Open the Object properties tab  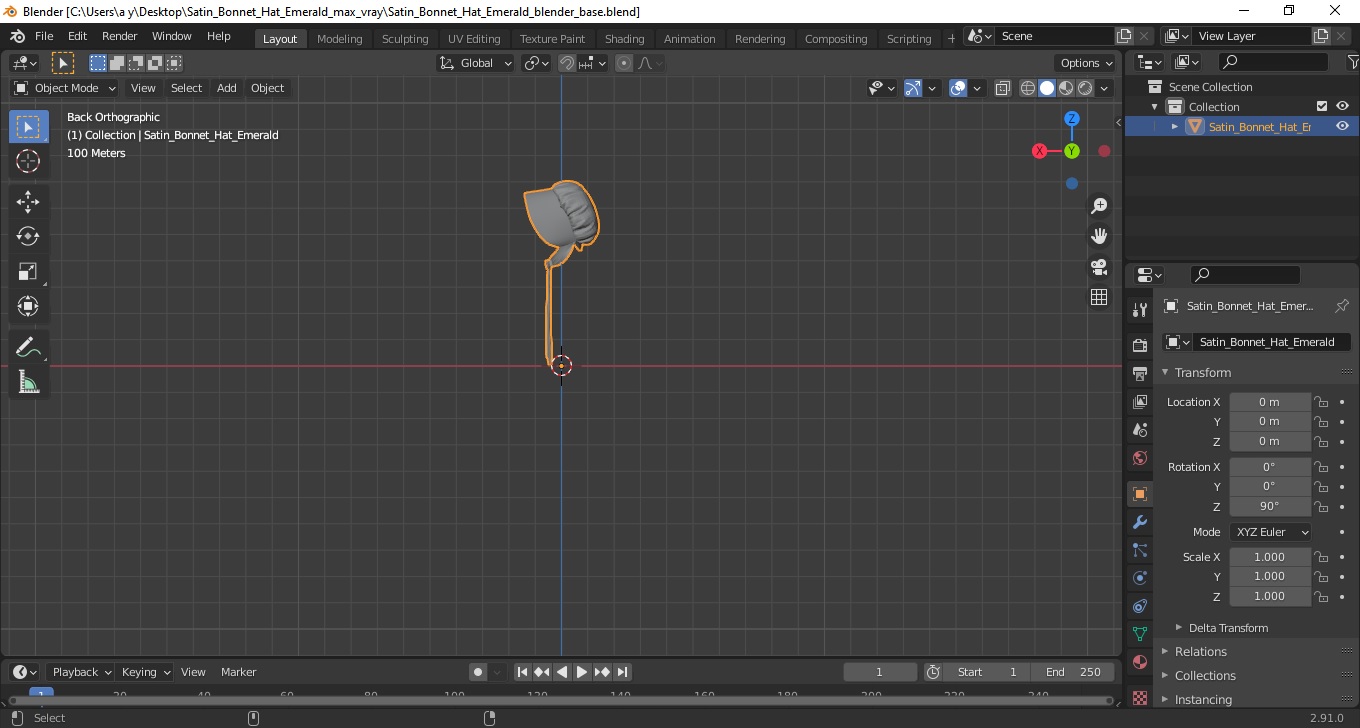tap(1139, 494)
